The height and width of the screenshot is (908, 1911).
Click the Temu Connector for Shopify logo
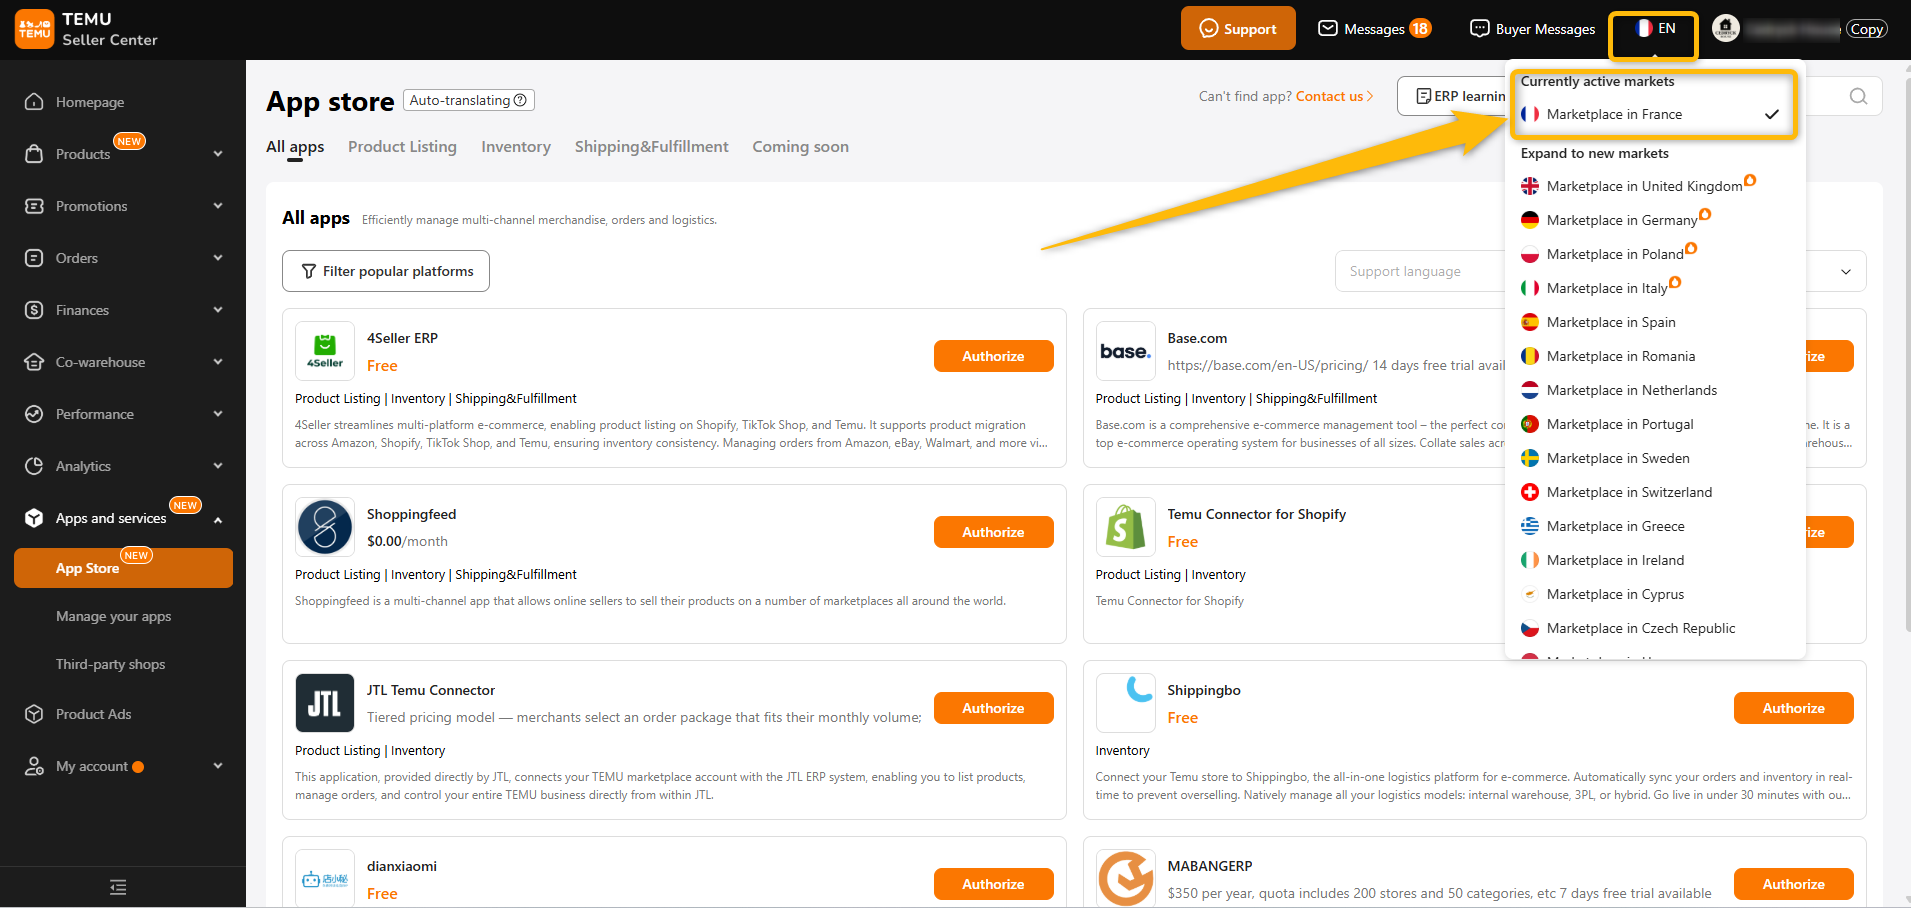pyautogui.click(x=1126, y=527)
